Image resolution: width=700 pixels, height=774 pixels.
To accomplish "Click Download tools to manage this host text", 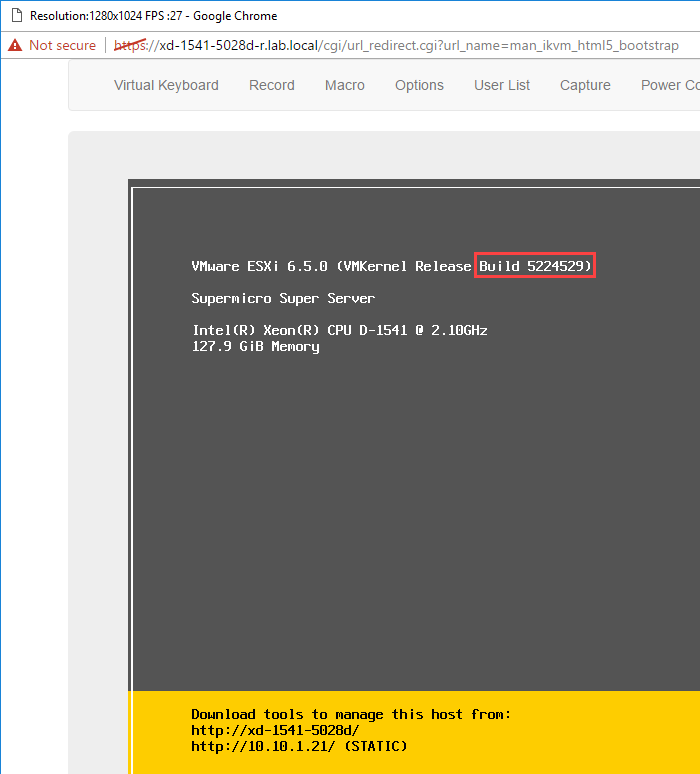I will pos(351,714).
